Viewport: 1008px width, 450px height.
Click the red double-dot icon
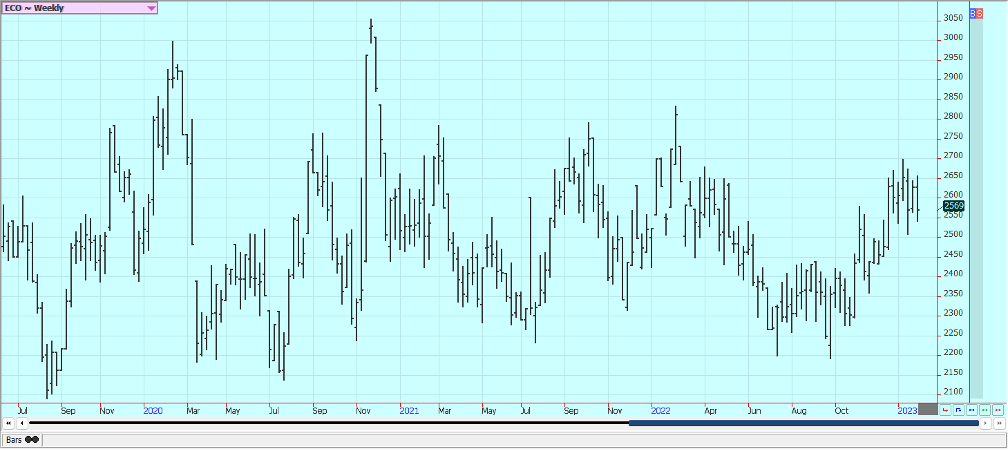coord(997,410)
